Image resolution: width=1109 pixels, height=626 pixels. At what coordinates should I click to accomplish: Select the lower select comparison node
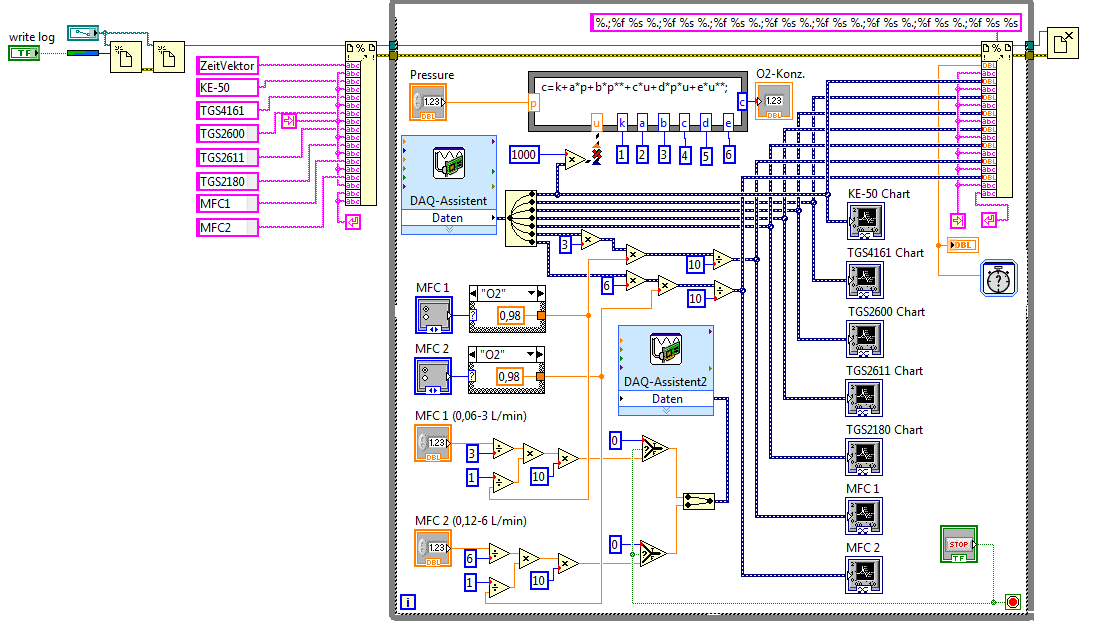point(654,554)
